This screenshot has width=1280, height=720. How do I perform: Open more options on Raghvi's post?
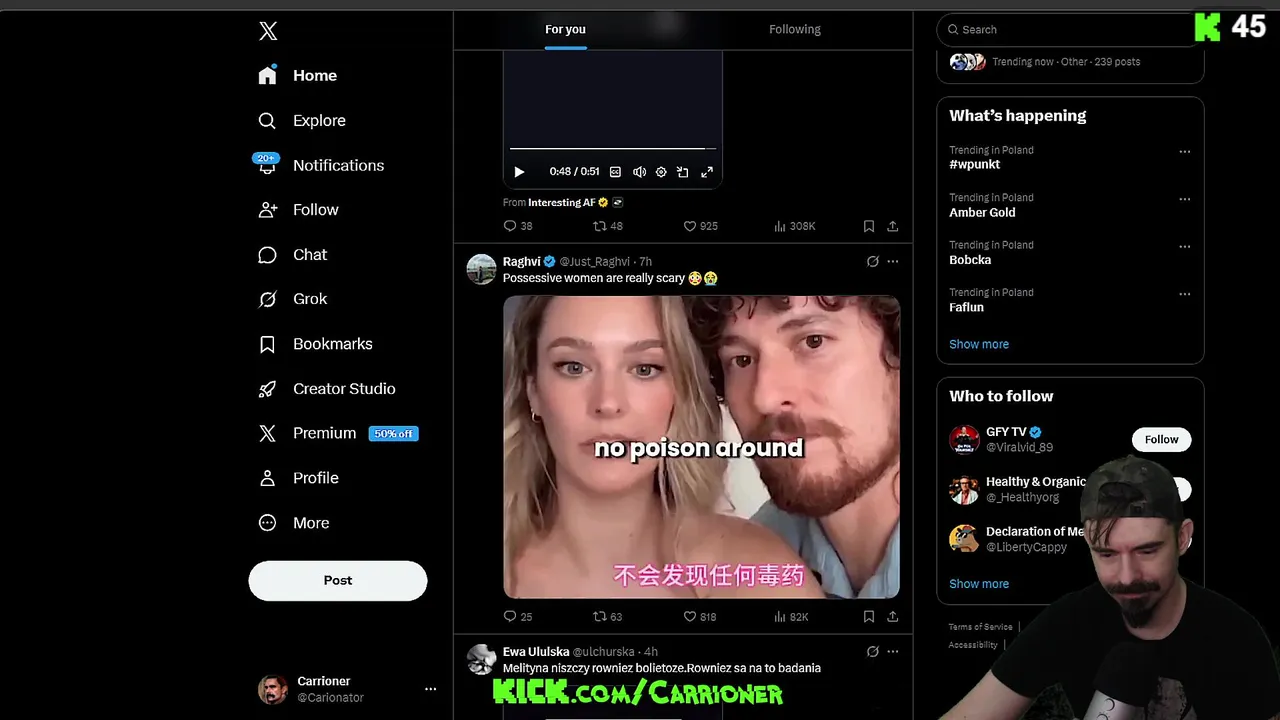click(x=893, y=262)
